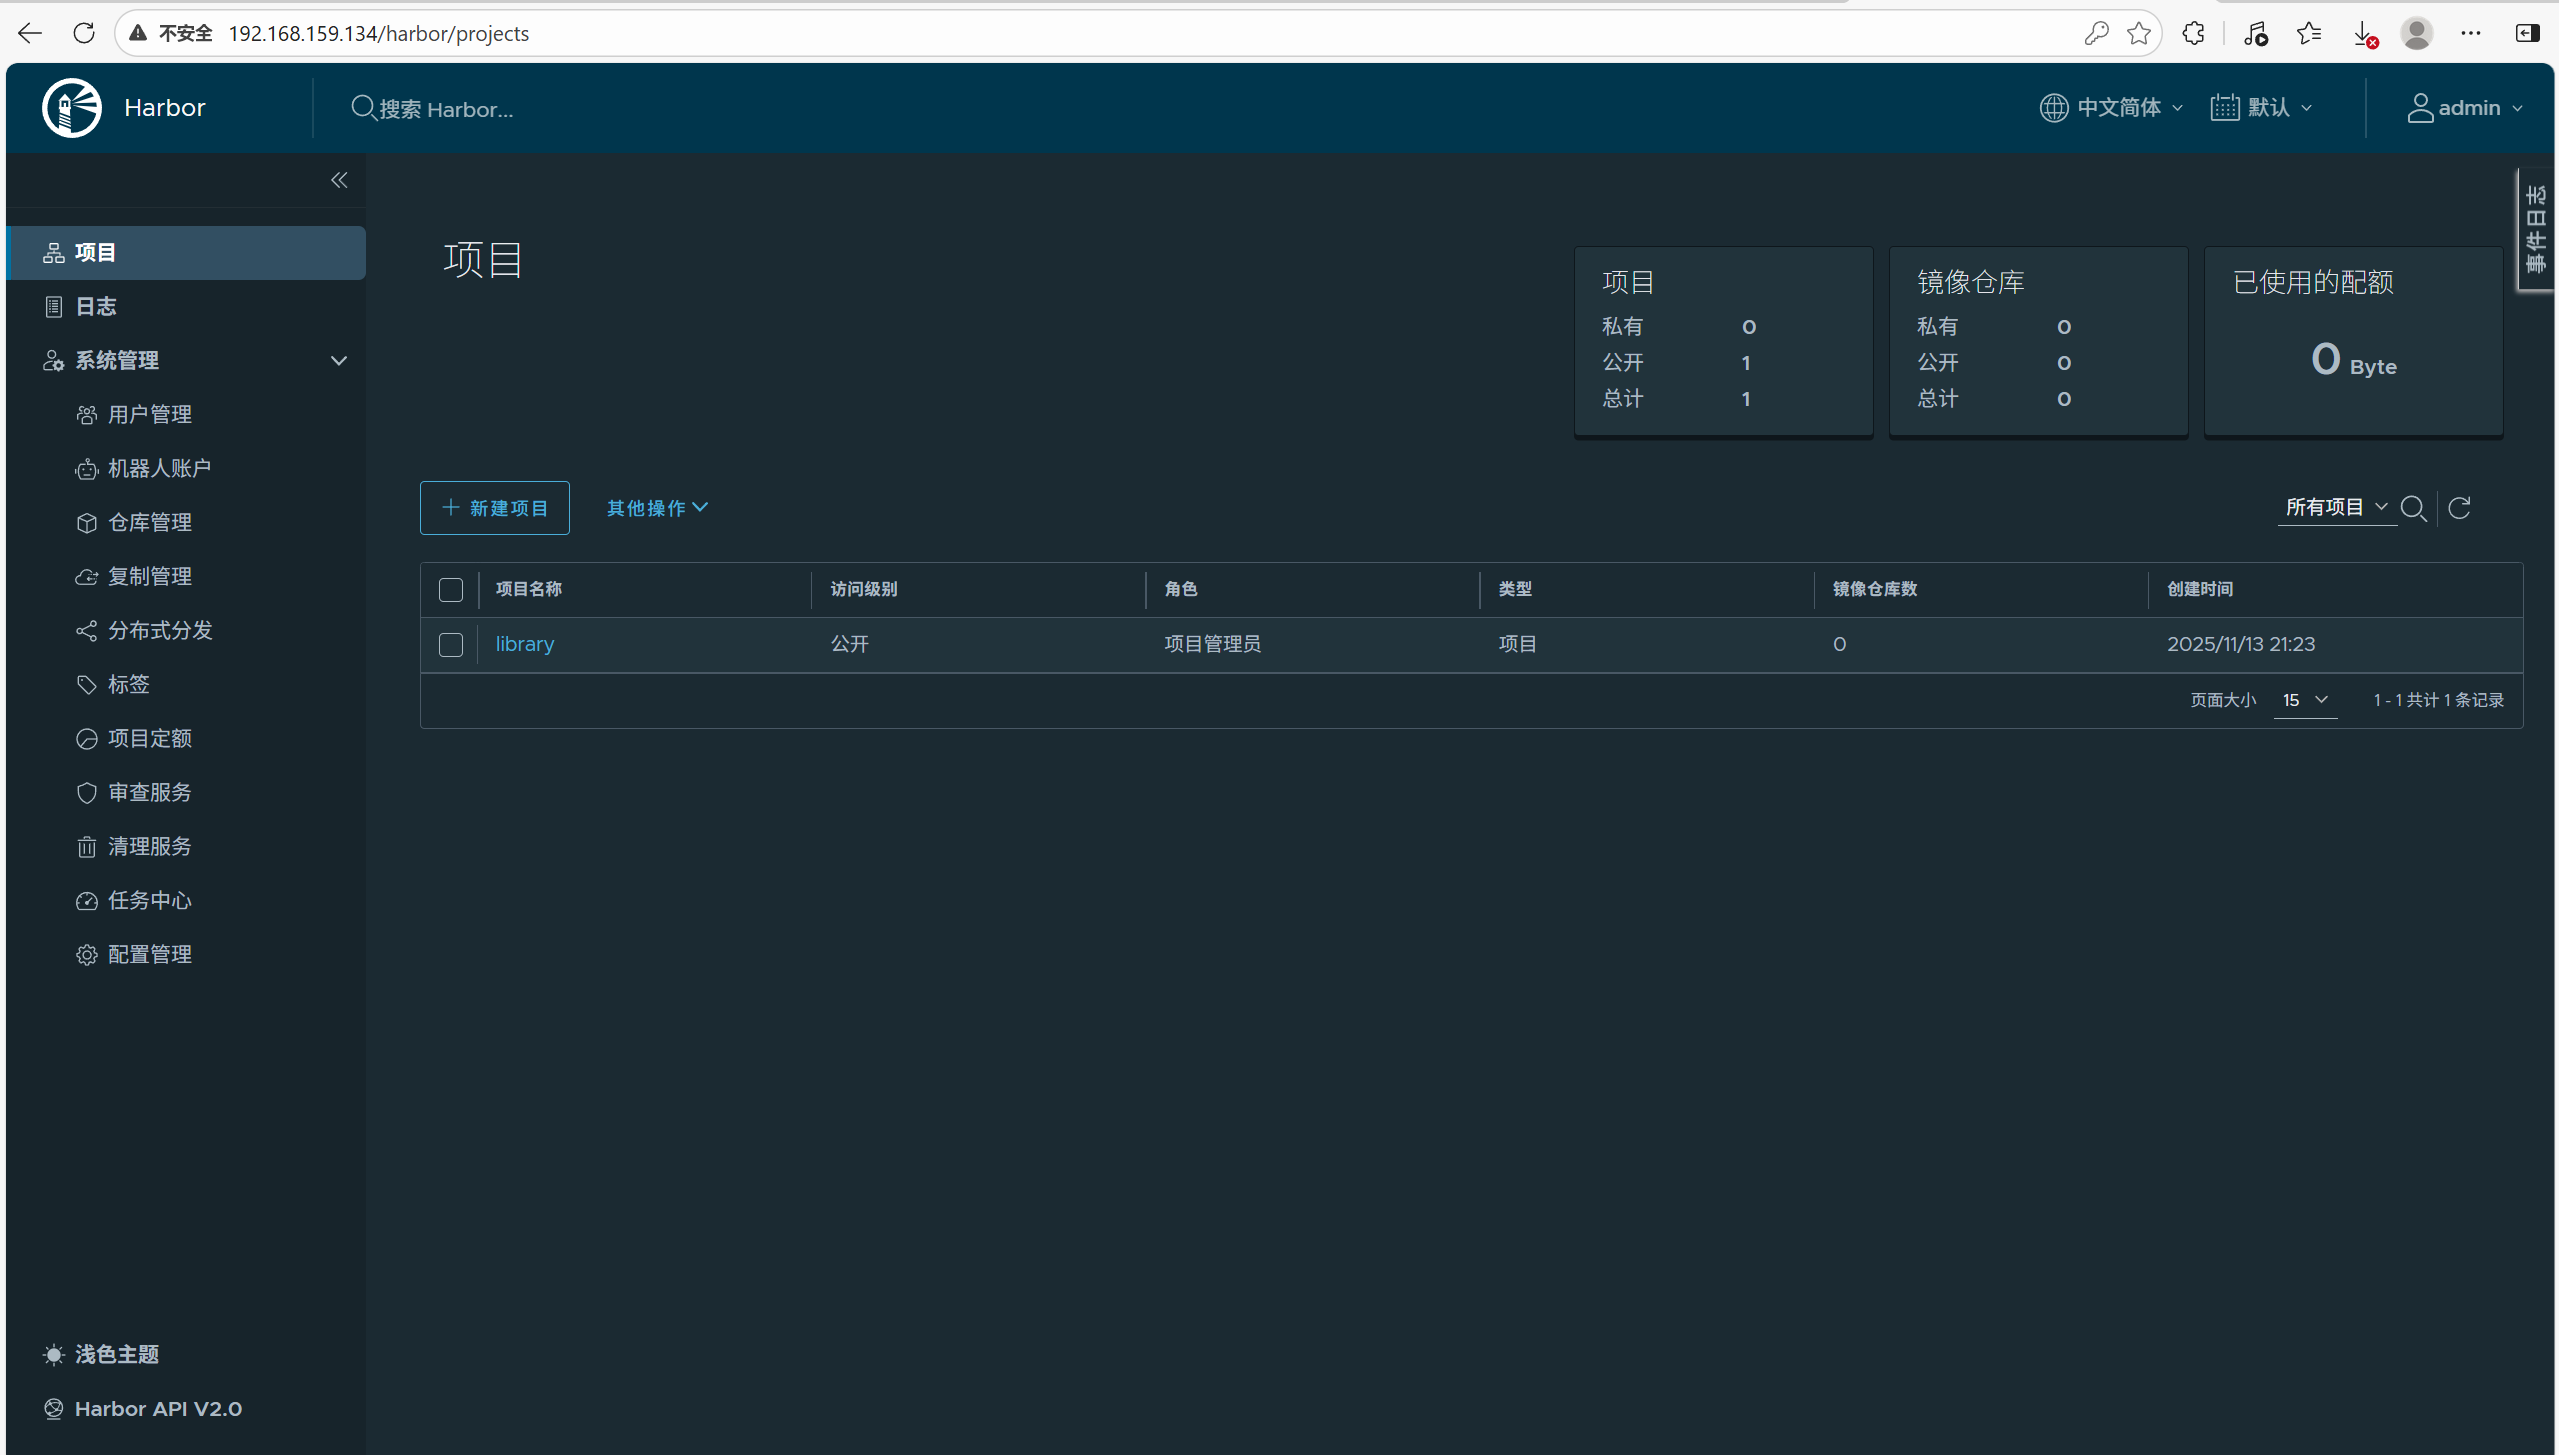Check the library project row checkbox
This screenshot has height=1455, width=2559.
pyautogui.click(x=451, y=644)
